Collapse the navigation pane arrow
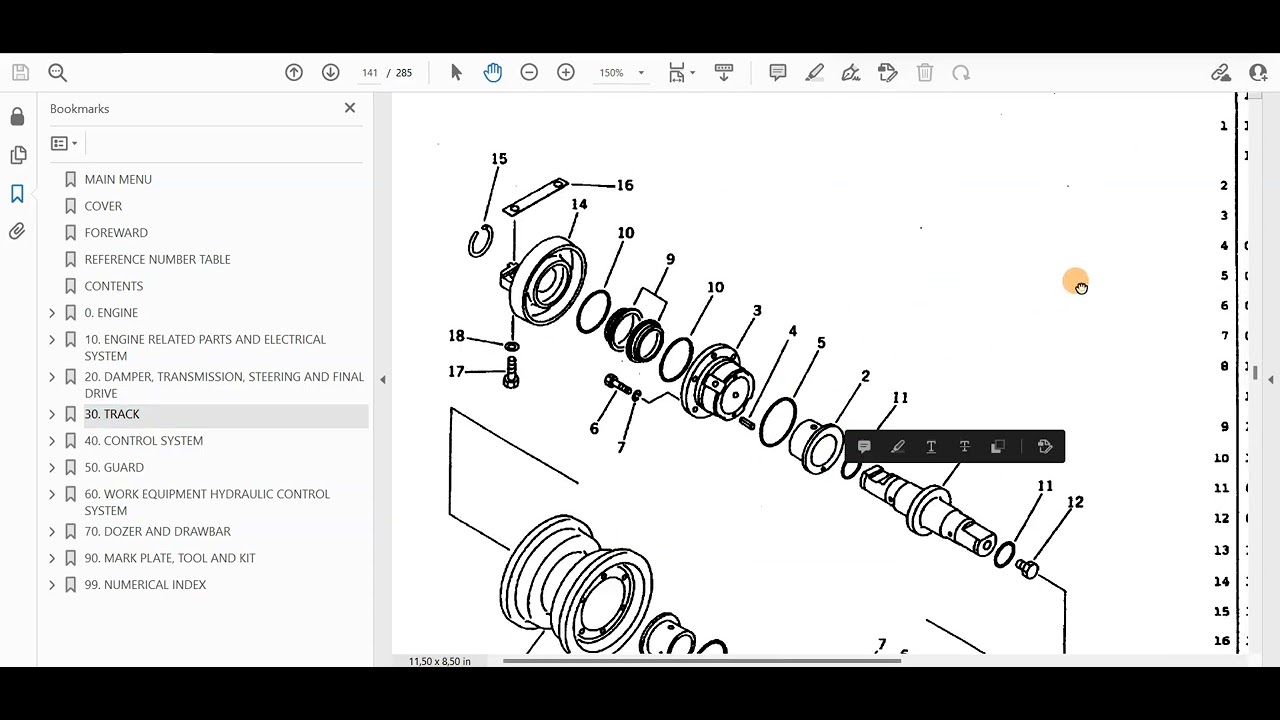The image size is (1280, 720). tap(383, 379)
